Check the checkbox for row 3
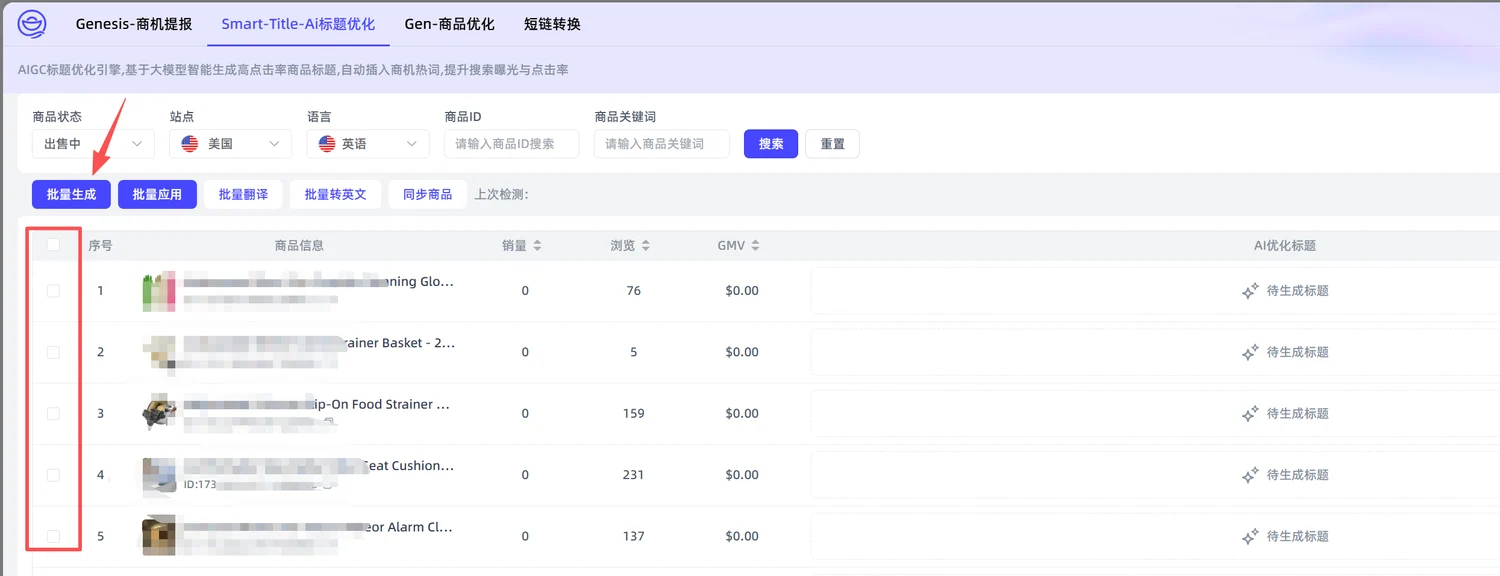The width and height of the screenshot is (1500, 576). 54,413
